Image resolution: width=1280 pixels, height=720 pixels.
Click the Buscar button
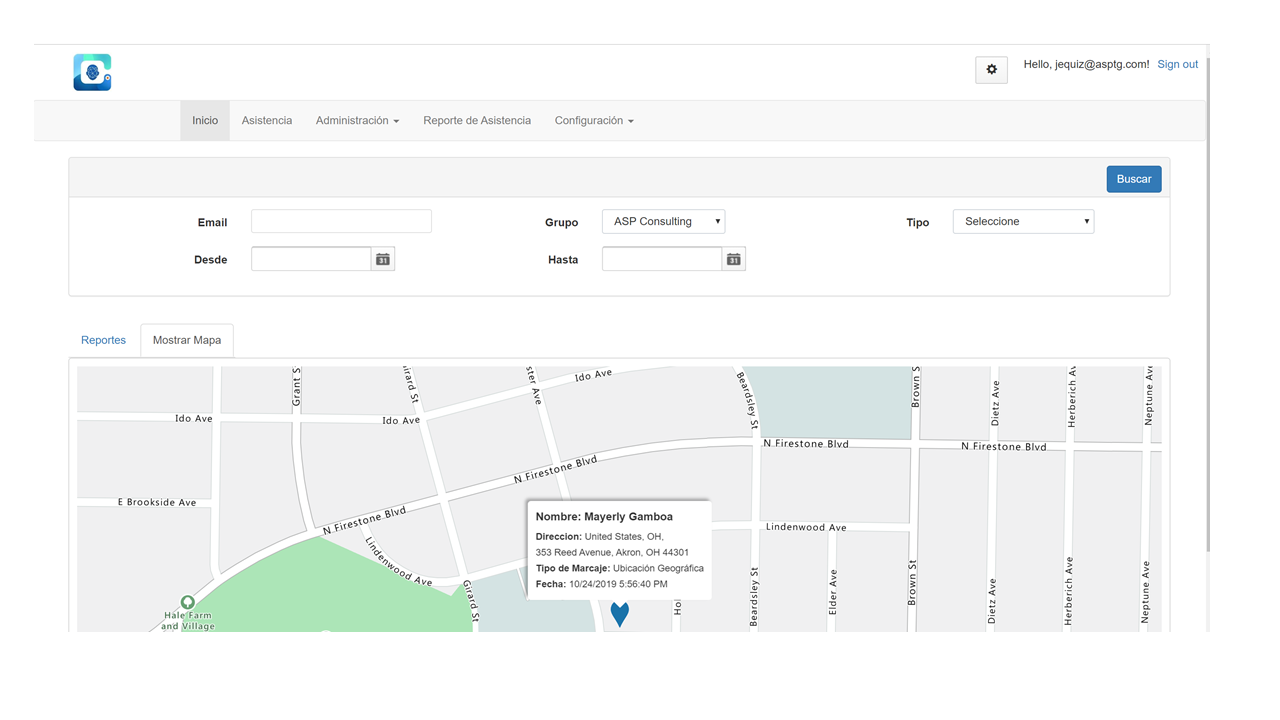(x=1134, y=179)
